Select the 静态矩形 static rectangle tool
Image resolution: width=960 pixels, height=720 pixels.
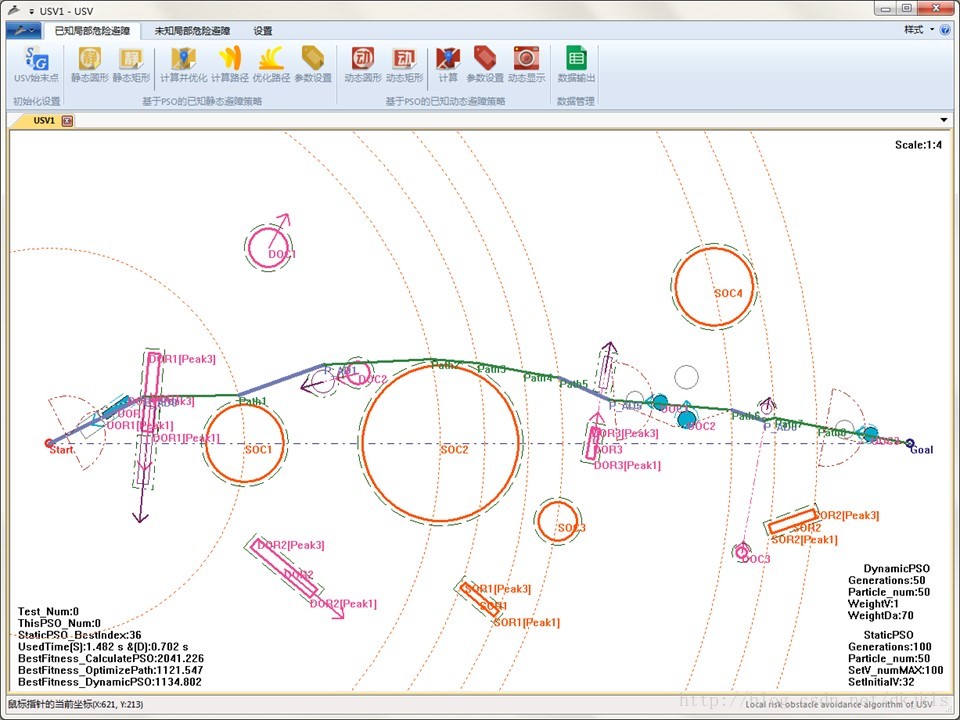point(131,64)
